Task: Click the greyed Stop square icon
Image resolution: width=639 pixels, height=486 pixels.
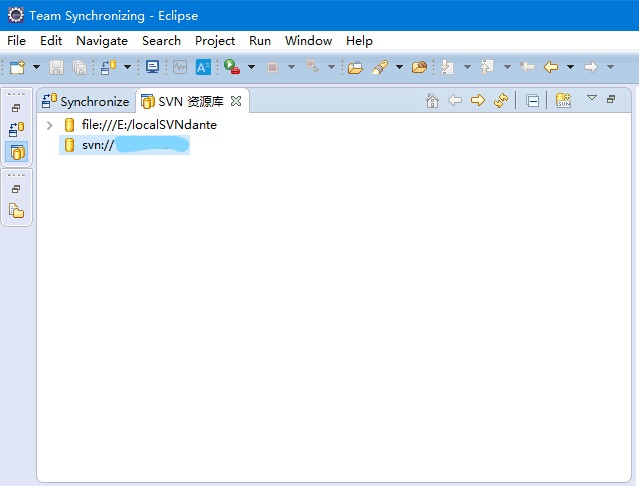Action: pos(272,67)
